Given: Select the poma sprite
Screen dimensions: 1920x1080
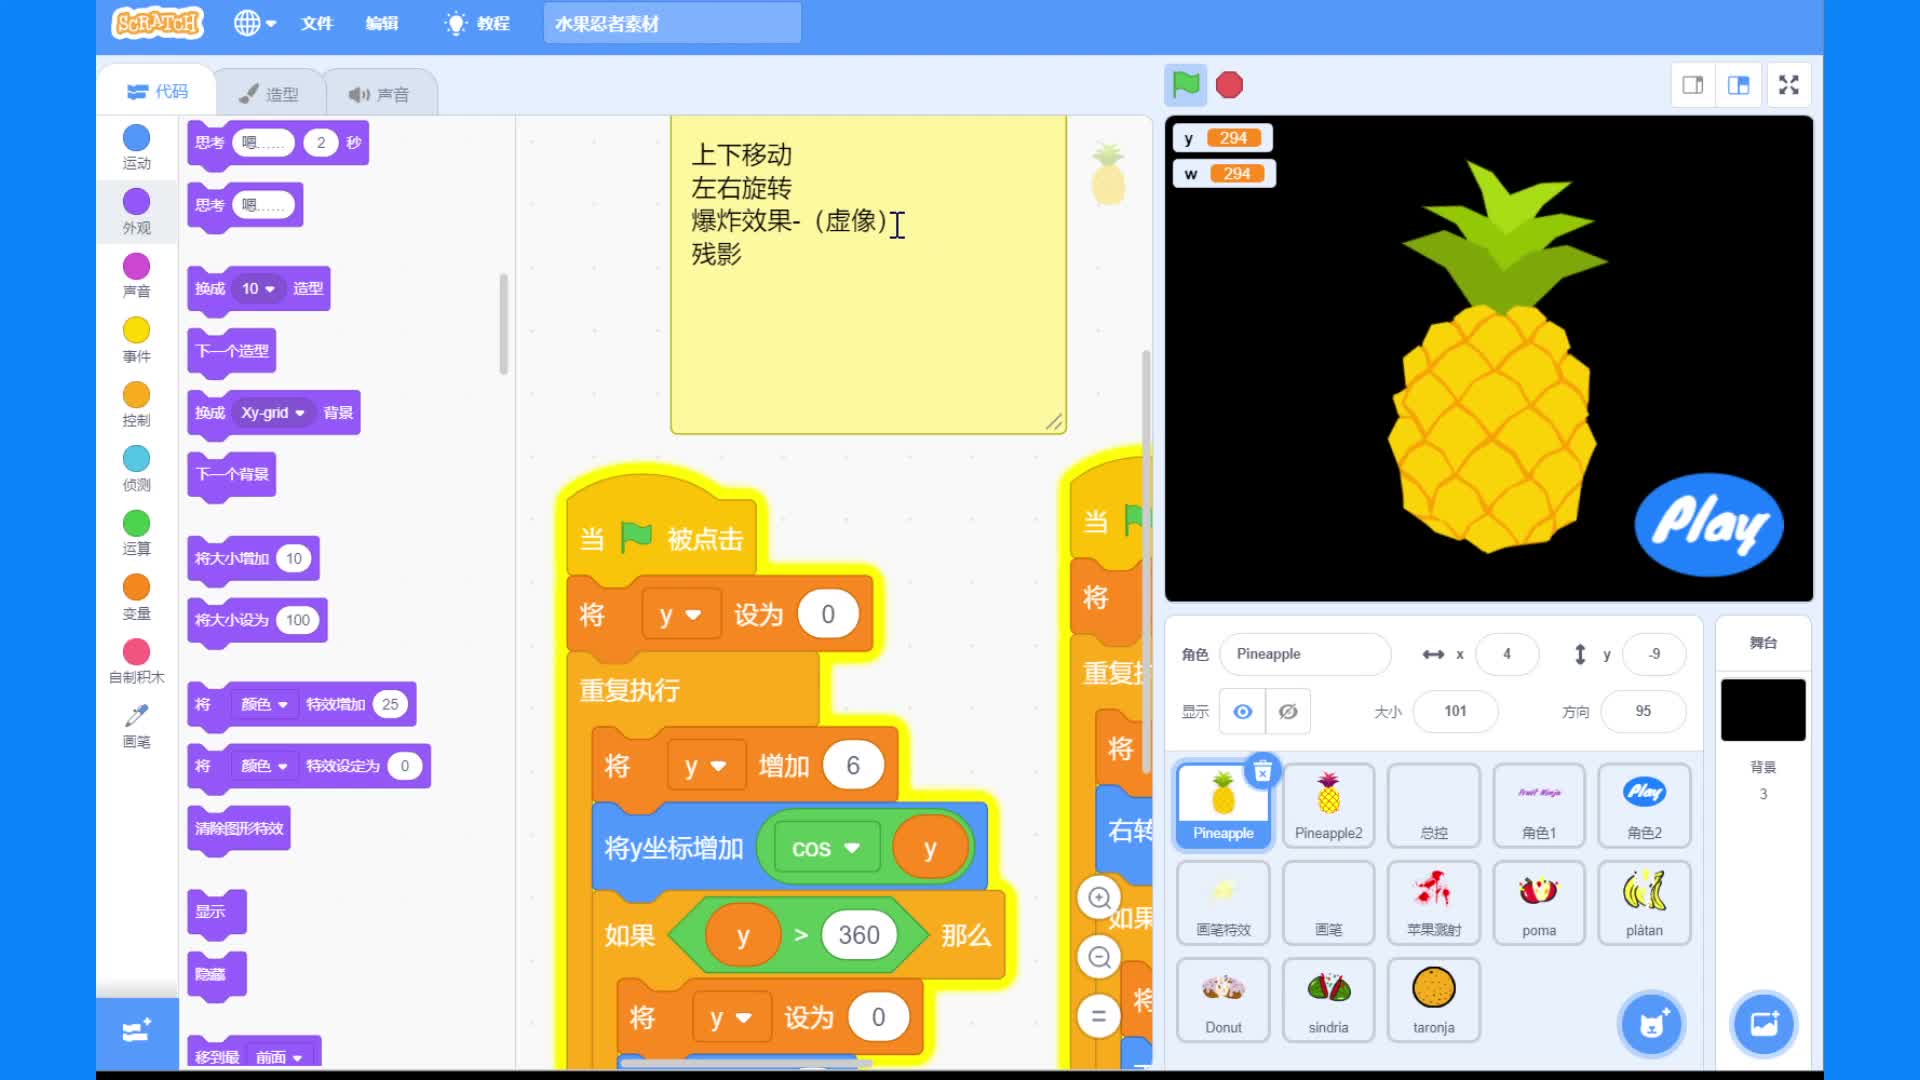Looking at the screenshot, I should (1539, 903).
